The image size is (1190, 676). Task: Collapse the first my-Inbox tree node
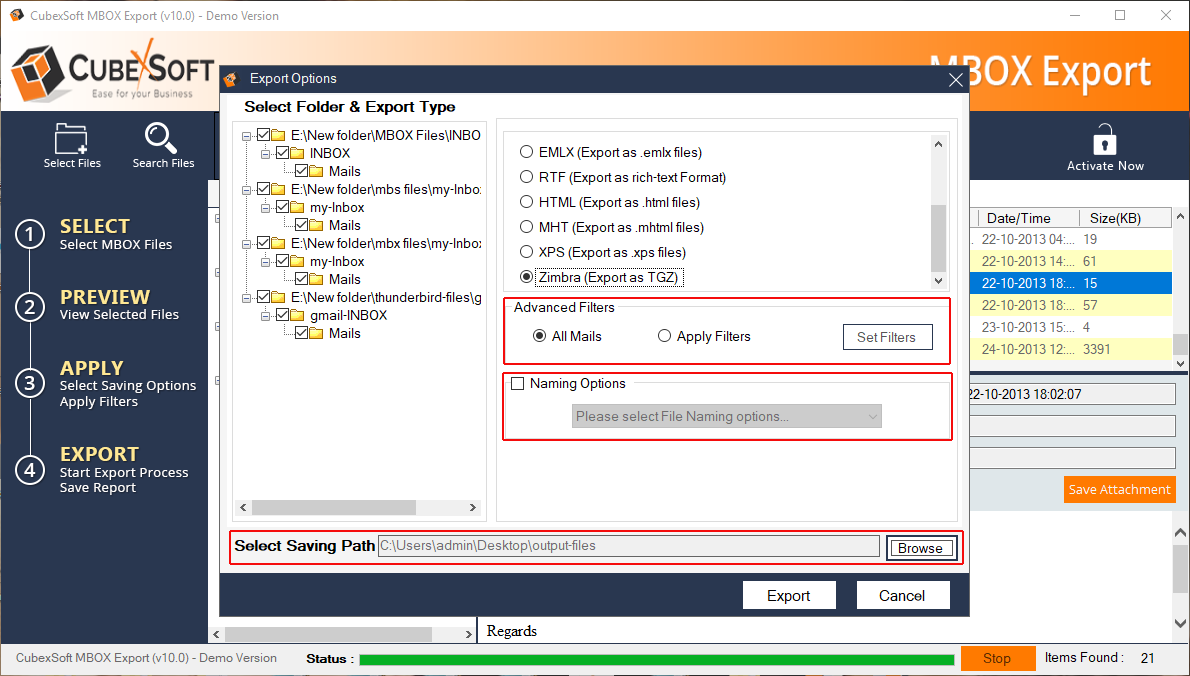point(265,208)
